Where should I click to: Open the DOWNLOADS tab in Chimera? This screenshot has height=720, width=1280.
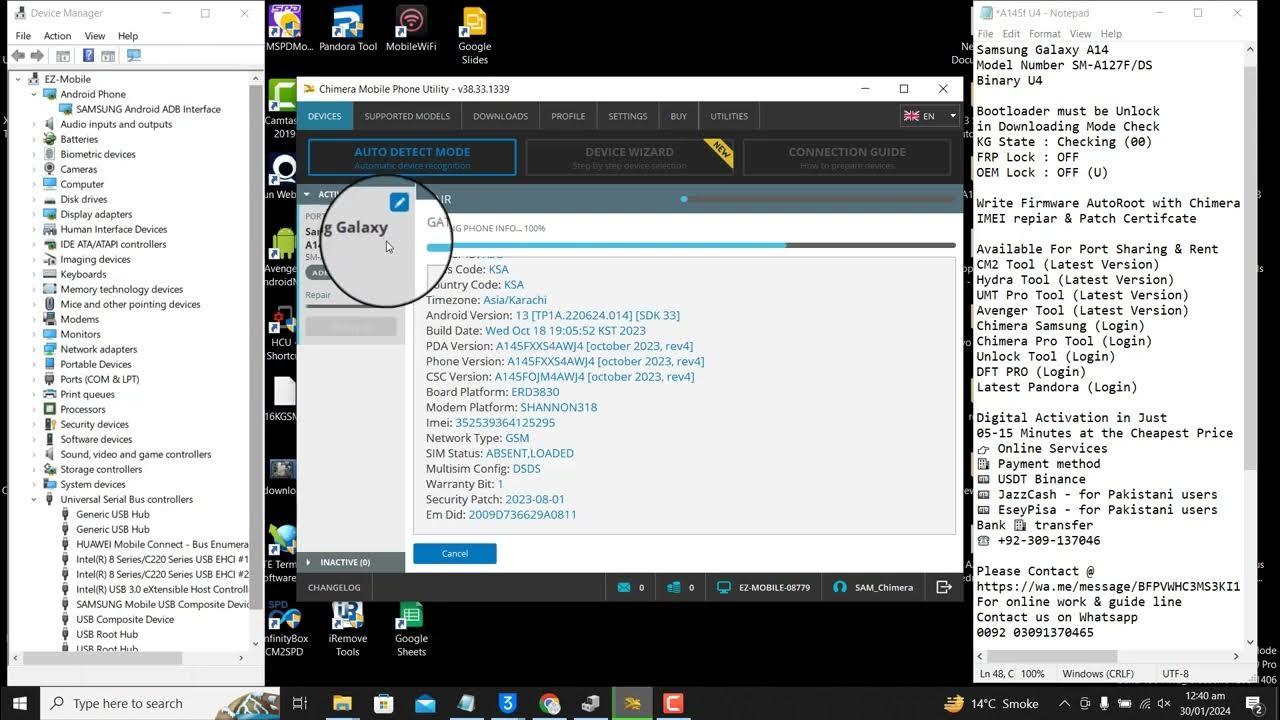pyautogui.click(x=500, y=116)
